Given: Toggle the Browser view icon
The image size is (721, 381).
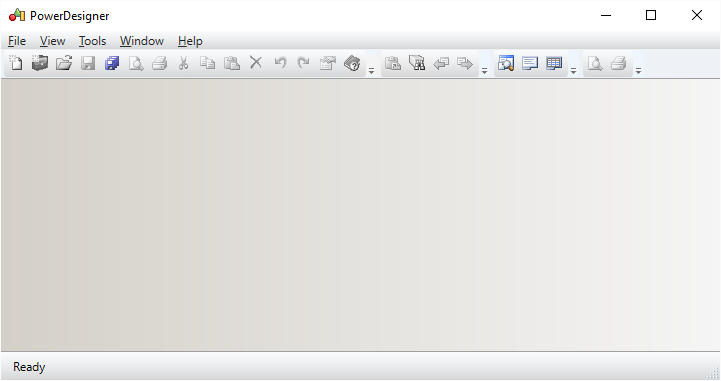Looking at the screenshot, I should (506, 63).
